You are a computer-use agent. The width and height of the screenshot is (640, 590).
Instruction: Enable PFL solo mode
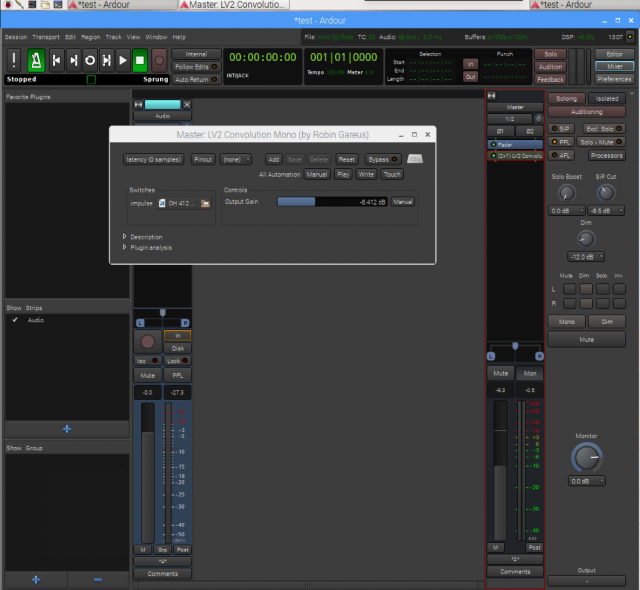(x=561, y=142)
